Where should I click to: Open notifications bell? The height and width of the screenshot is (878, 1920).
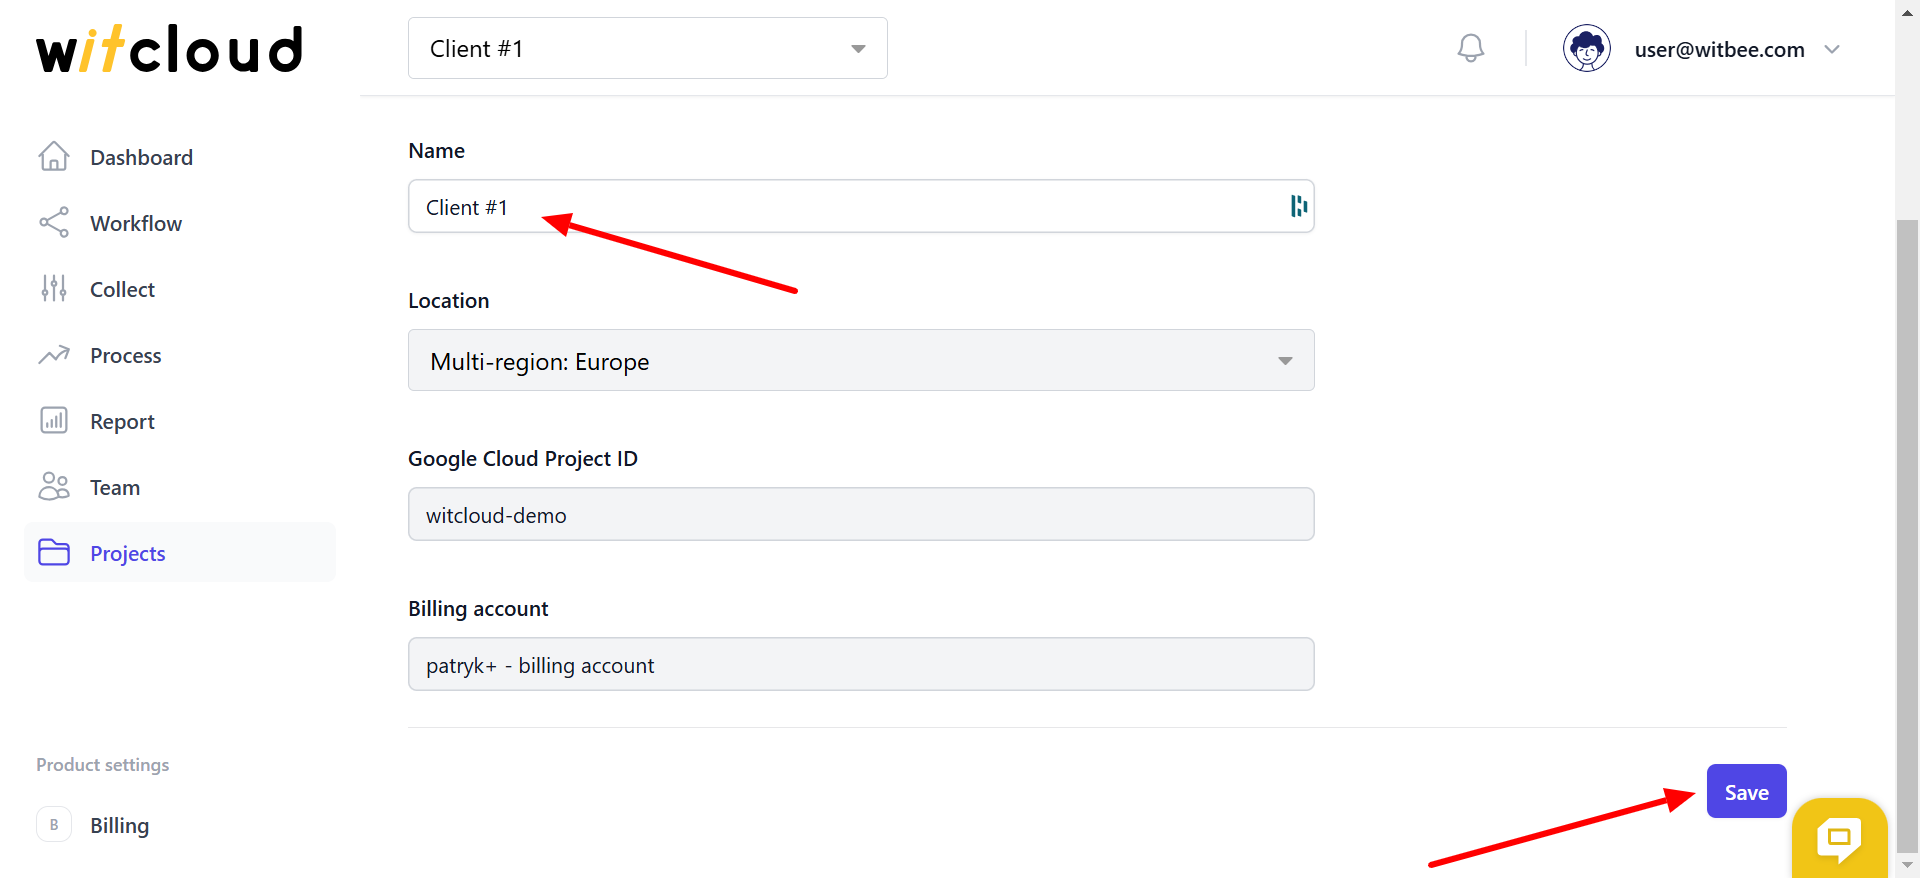point(1470,48)
